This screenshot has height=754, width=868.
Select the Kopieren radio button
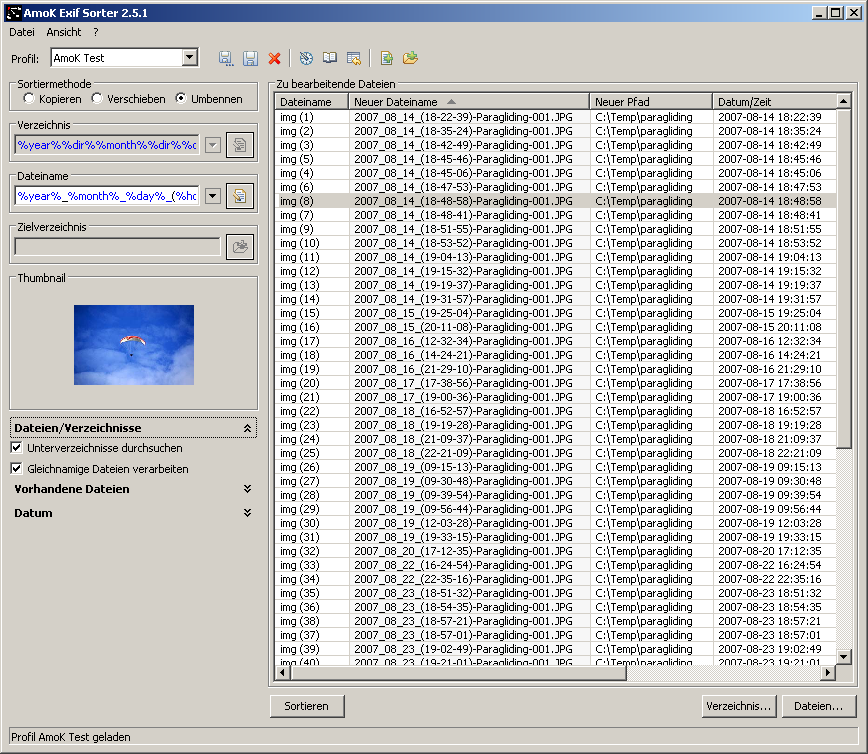[x=29, y=99]
